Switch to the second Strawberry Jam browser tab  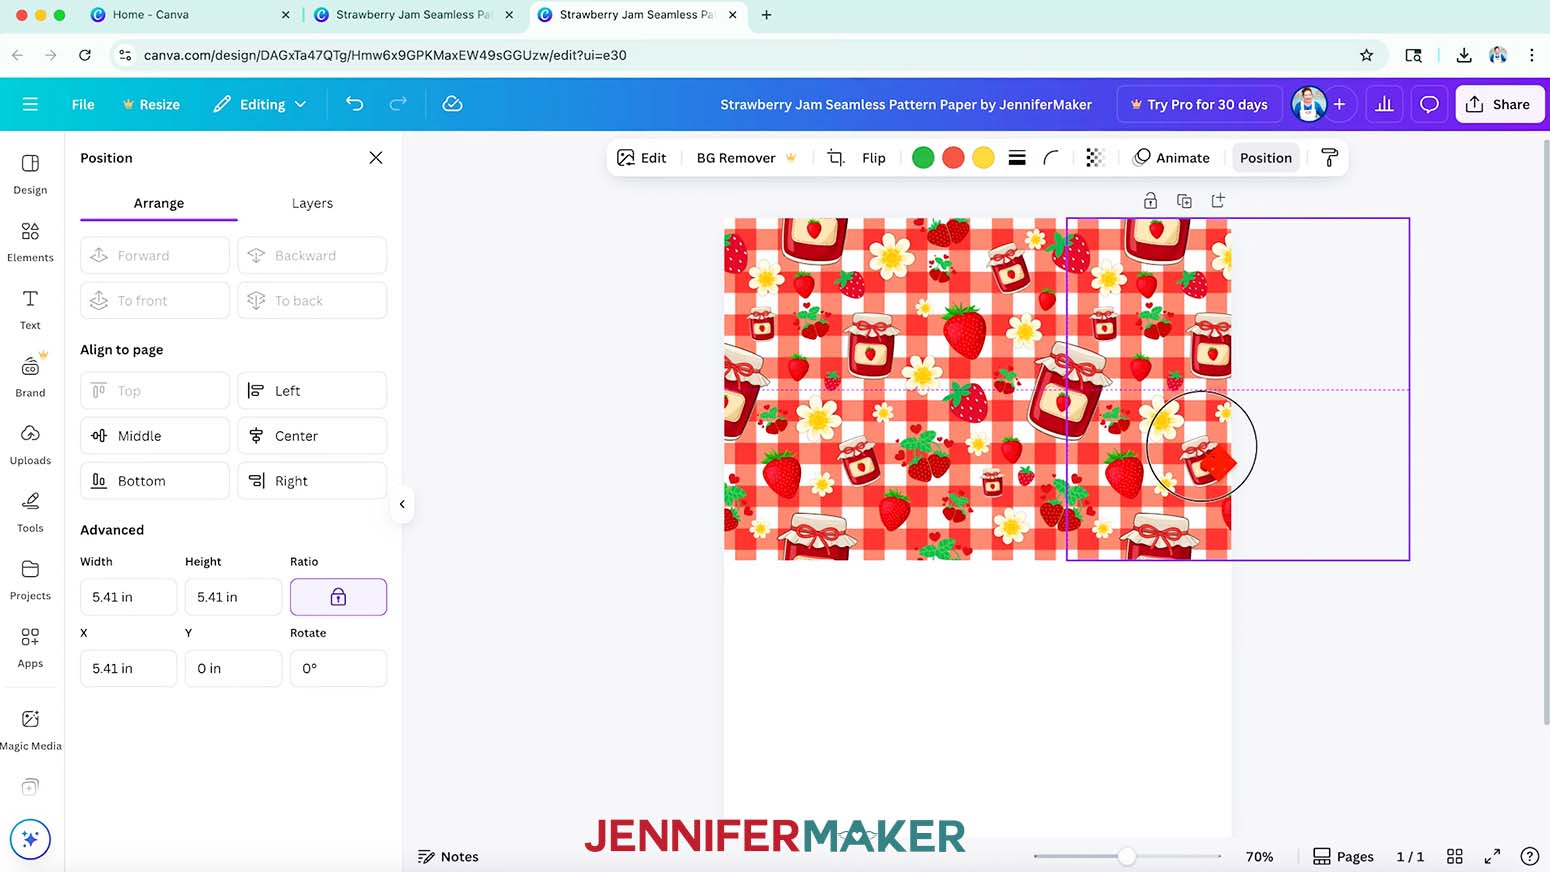click(414, 15)
